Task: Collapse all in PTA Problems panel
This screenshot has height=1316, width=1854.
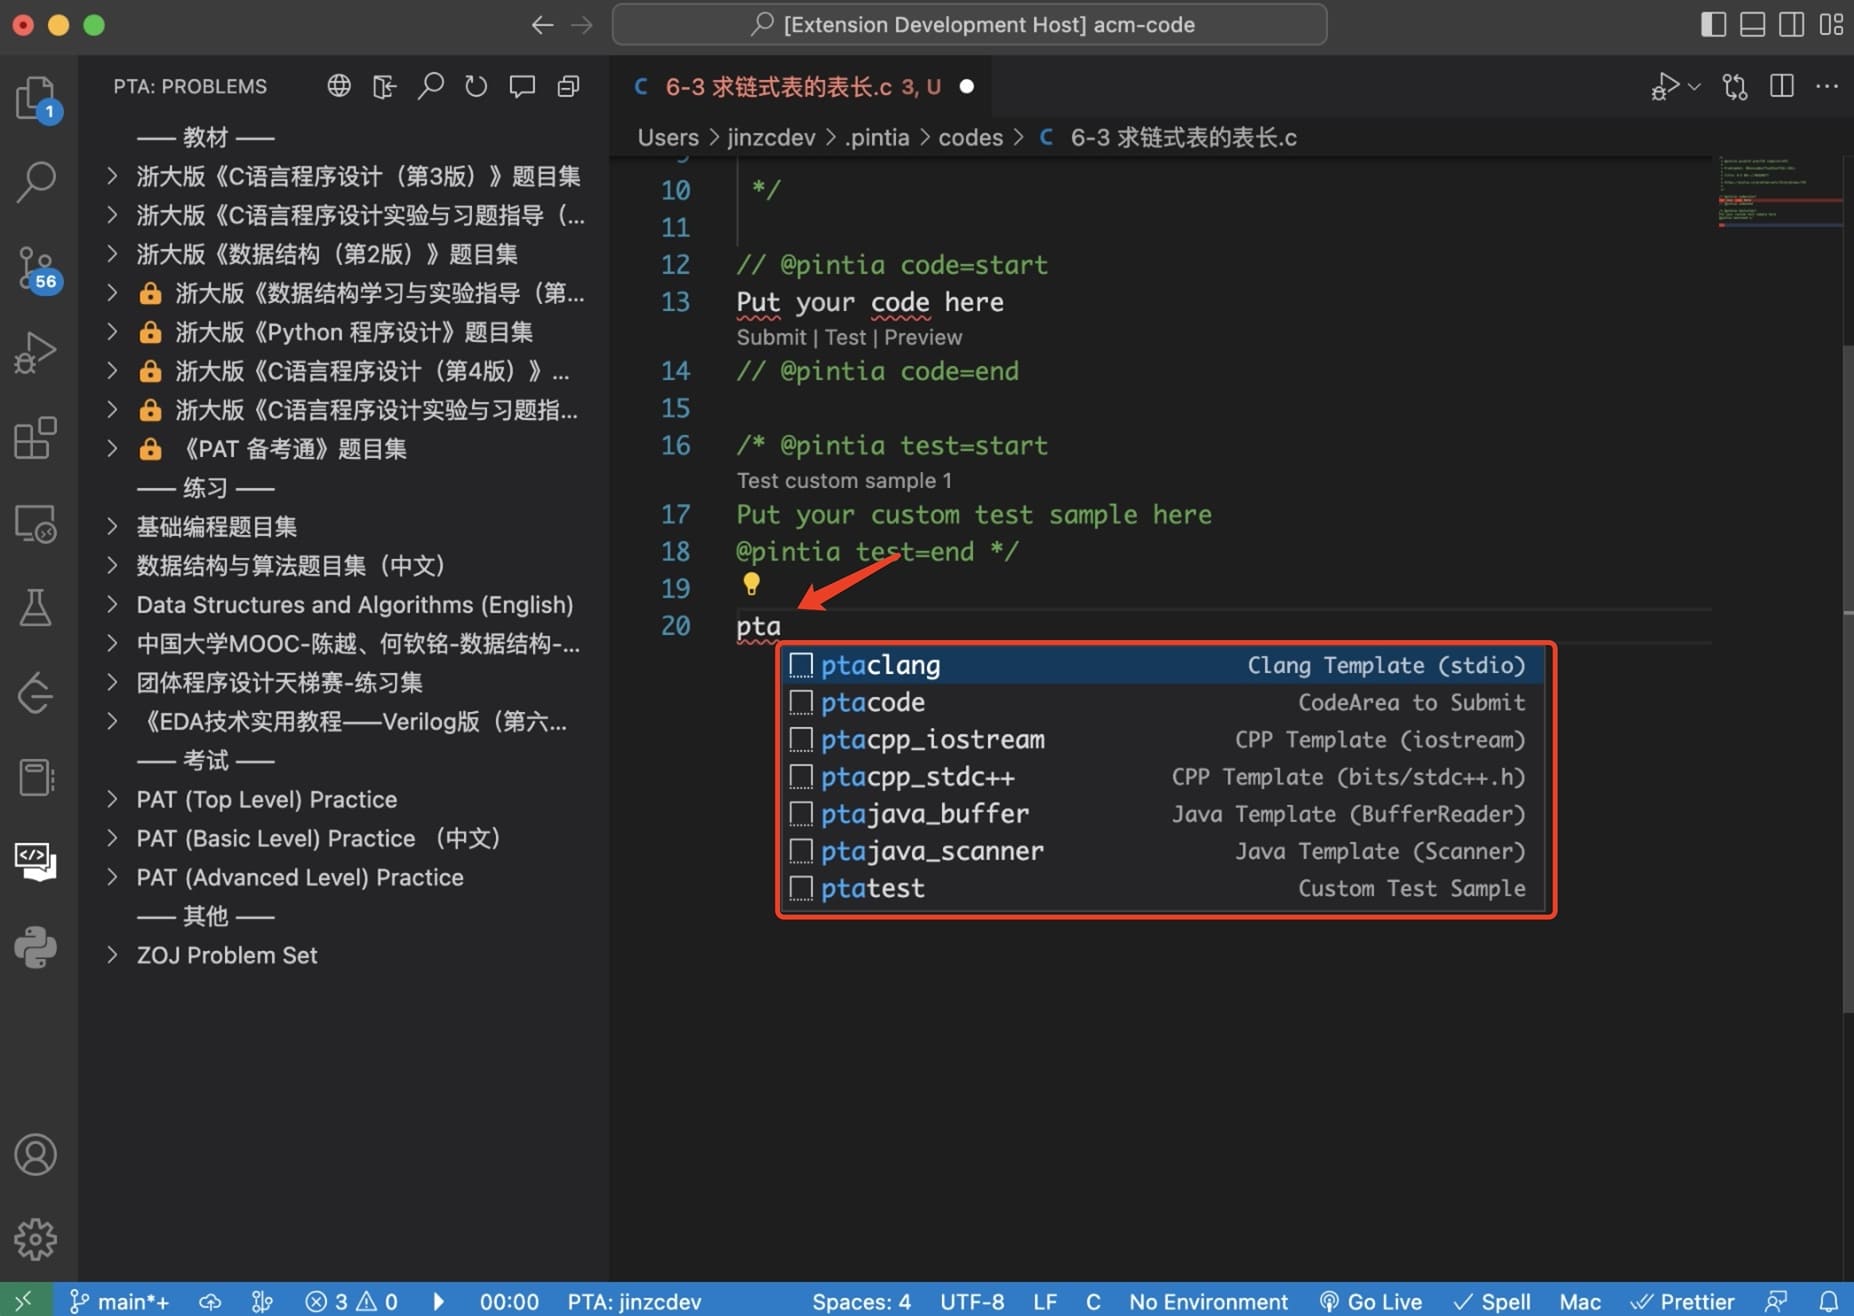Action: point(568,86)
